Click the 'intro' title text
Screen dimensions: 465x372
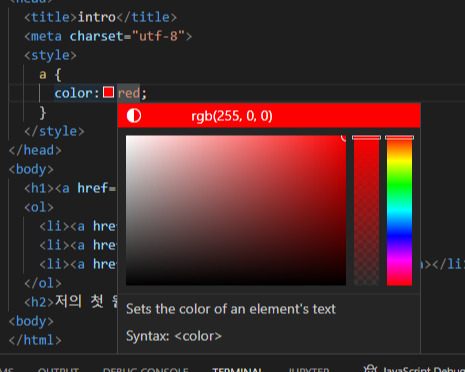(97, 17)
